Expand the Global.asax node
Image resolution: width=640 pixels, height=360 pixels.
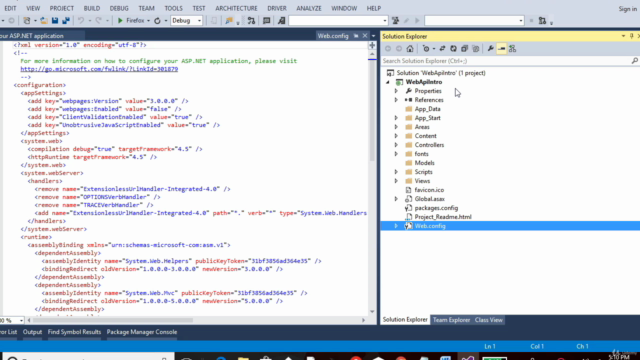coord(396,199)
